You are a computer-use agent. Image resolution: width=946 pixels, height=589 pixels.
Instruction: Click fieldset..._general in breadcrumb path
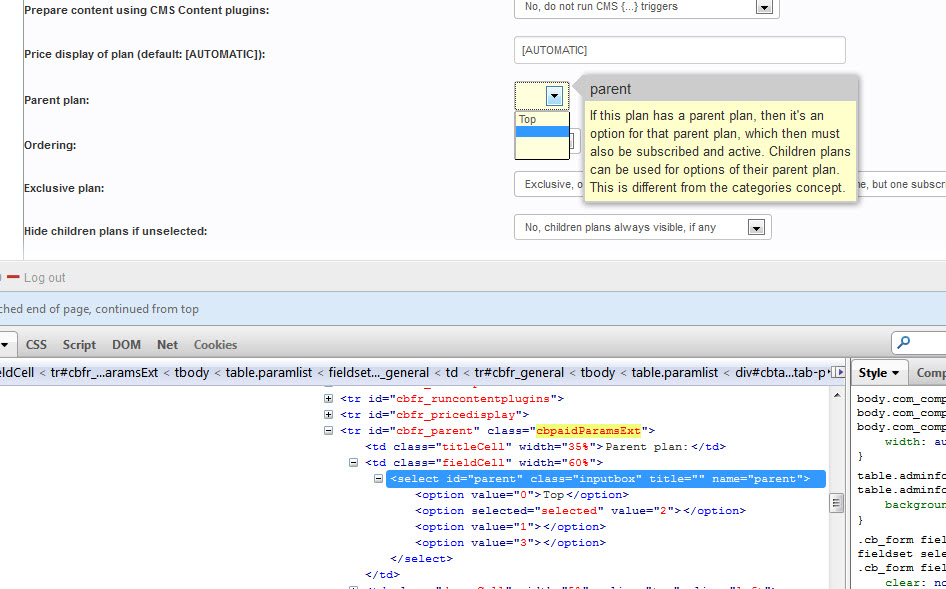[379, 372]
